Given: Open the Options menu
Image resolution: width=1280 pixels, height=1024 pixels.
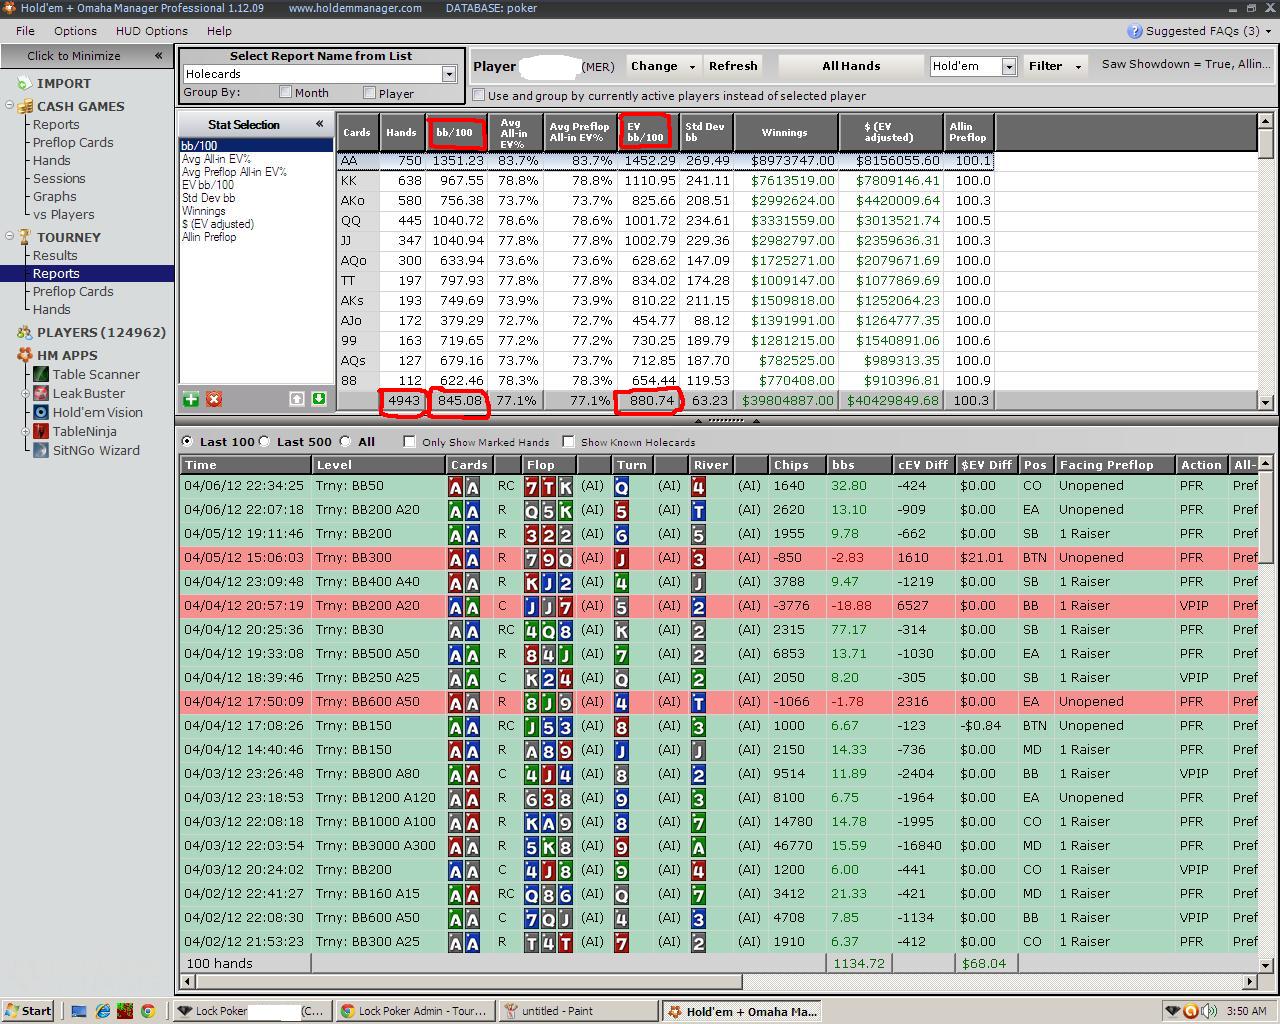Looking at the screenshot, I should (x=75, y=31).
